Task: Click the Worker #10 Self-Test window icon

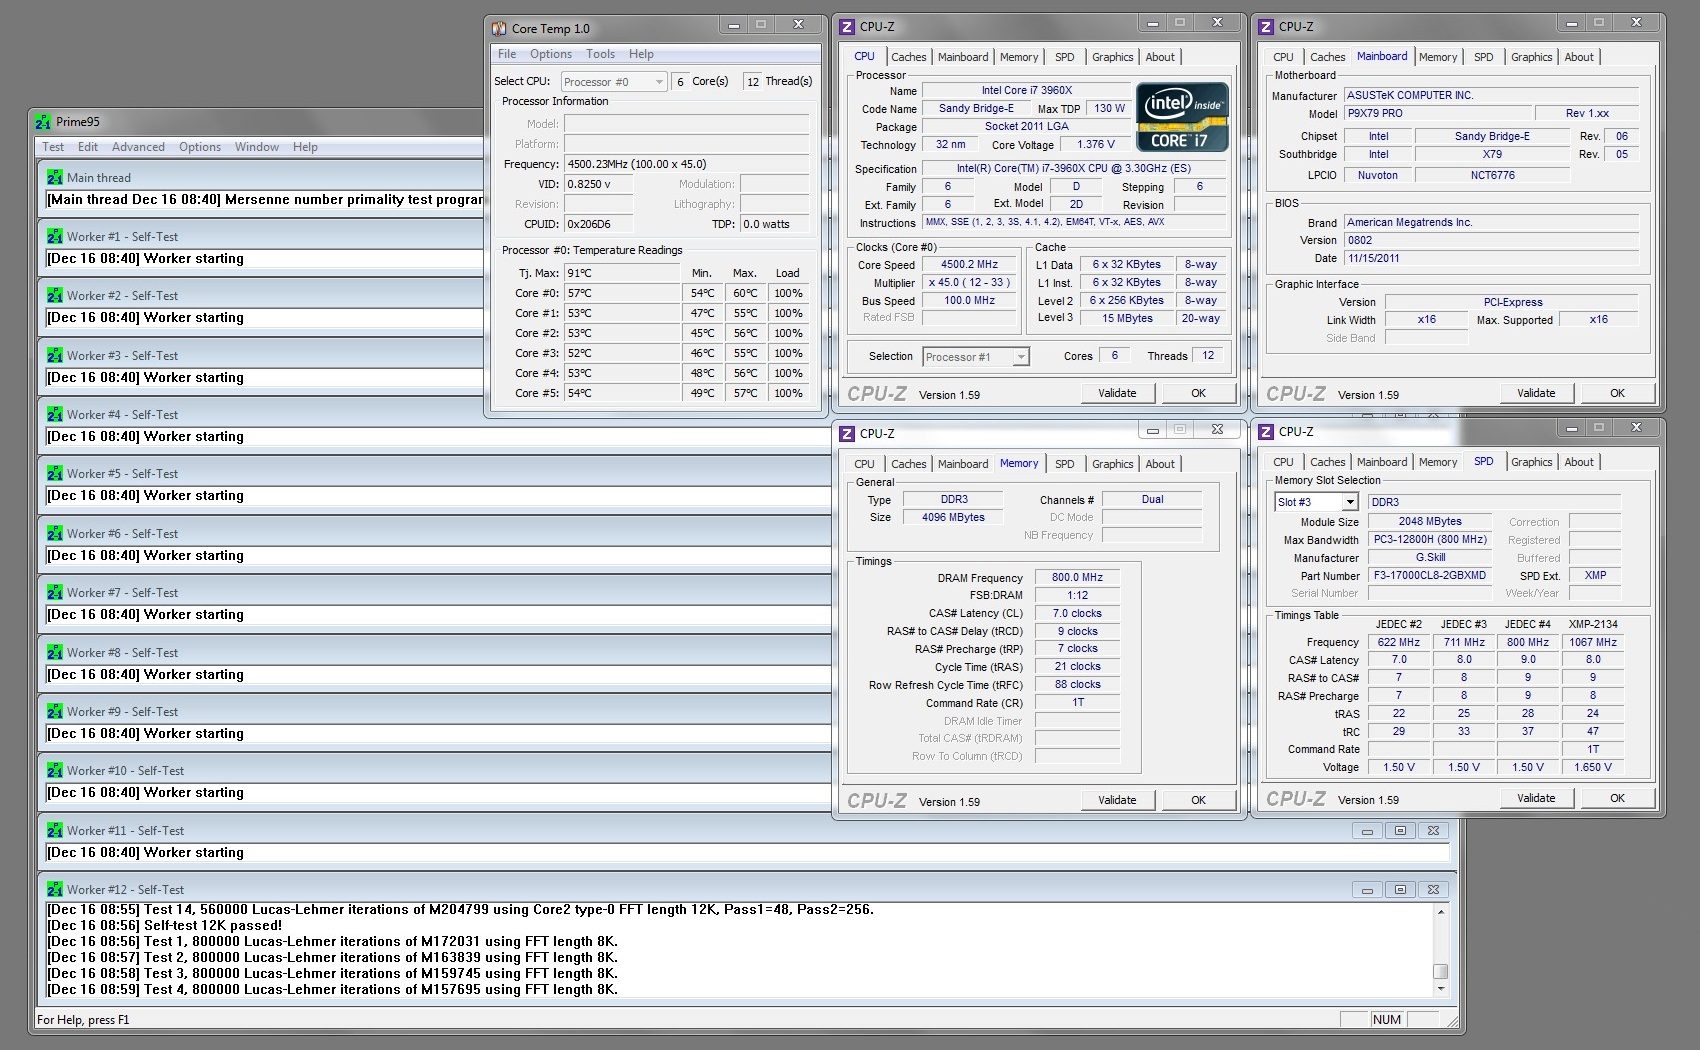Action: click(54, 770)
